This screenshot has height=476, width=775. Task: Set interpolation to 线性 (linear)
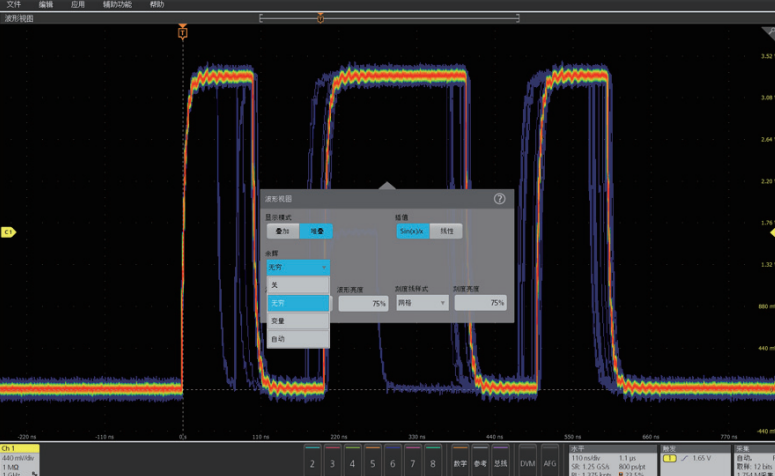[x=447, y=231]
